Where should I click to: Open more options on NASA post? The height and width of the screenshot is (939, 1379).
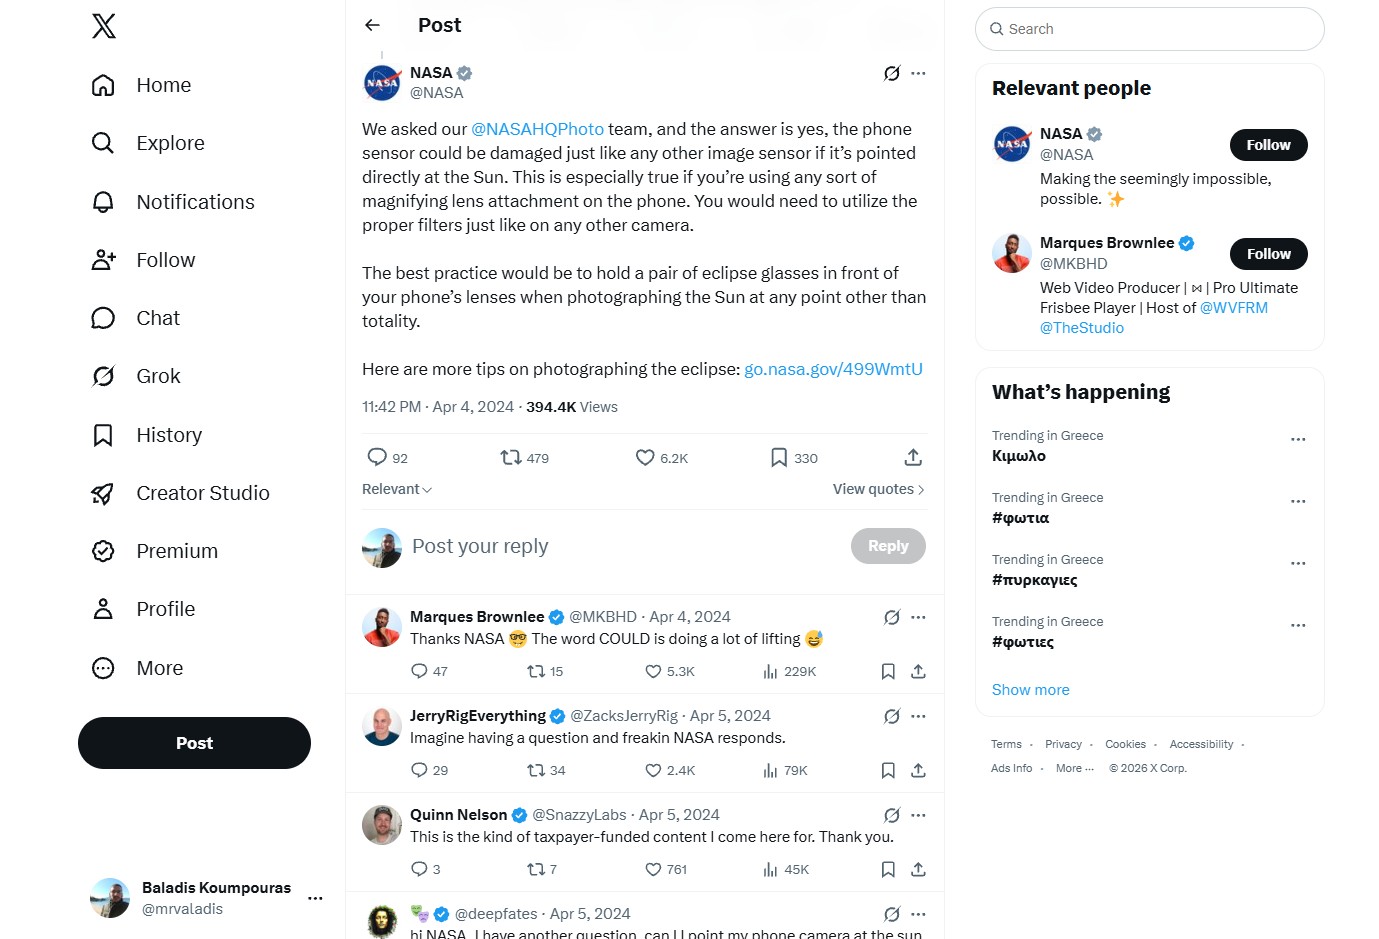(918, 73)
